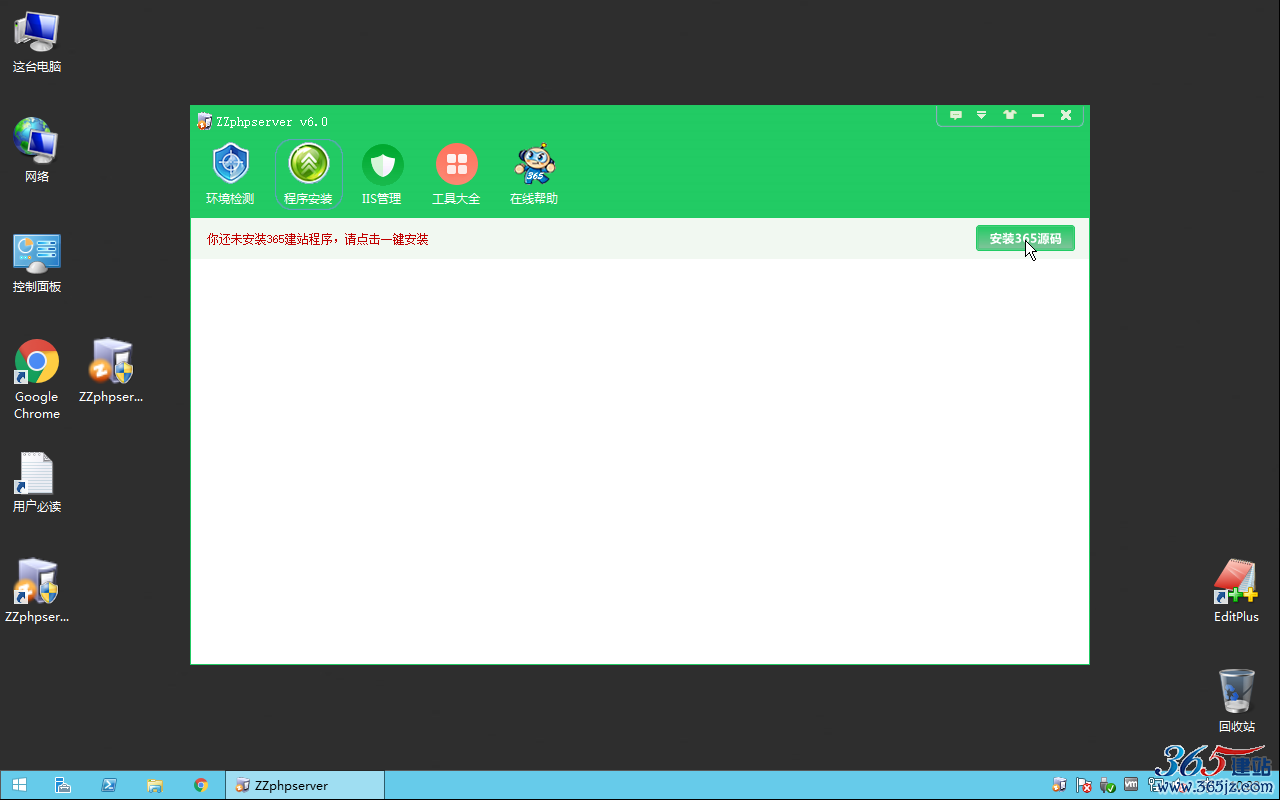Click the safely remove hardware tray icon

coord(1107,785)
